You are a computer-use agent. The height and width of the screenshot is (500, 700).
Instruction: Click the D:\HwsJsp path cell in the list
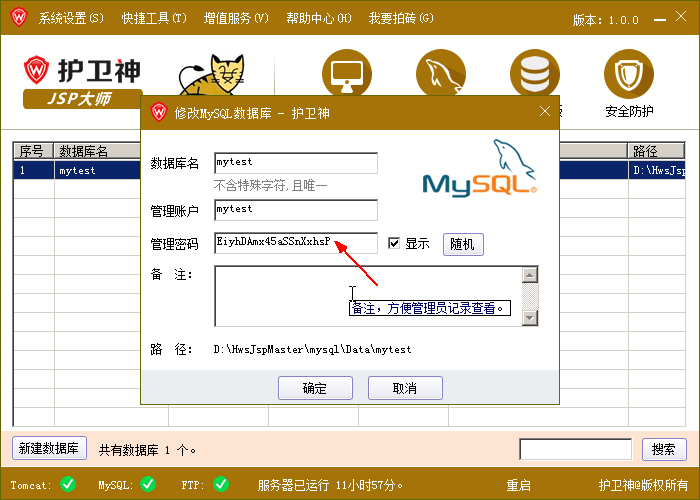pos(657,170)
